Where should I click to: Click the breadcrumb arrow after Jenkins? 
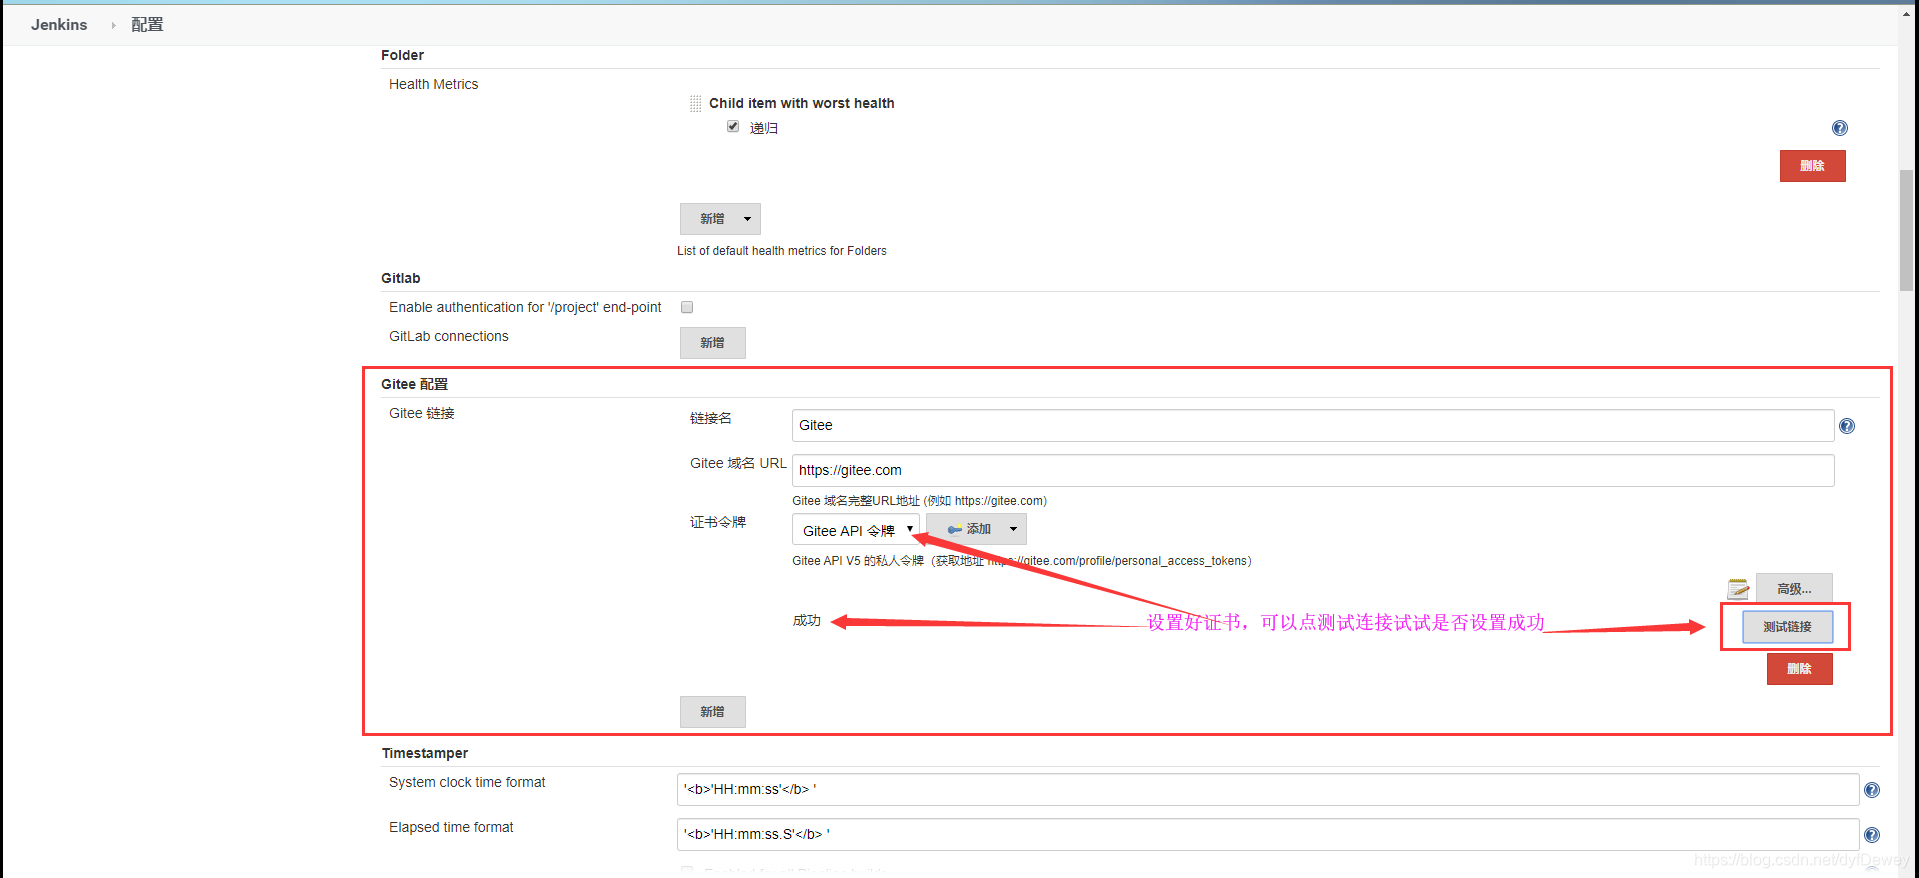(113, 25)
